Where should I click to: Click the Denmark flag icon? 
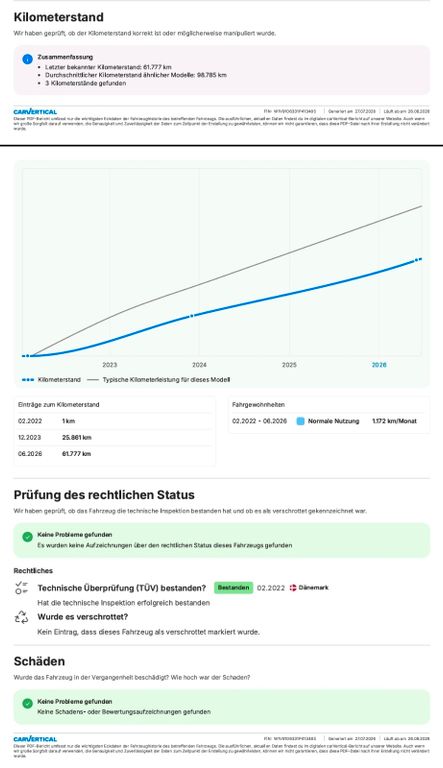tap(293, 588)
